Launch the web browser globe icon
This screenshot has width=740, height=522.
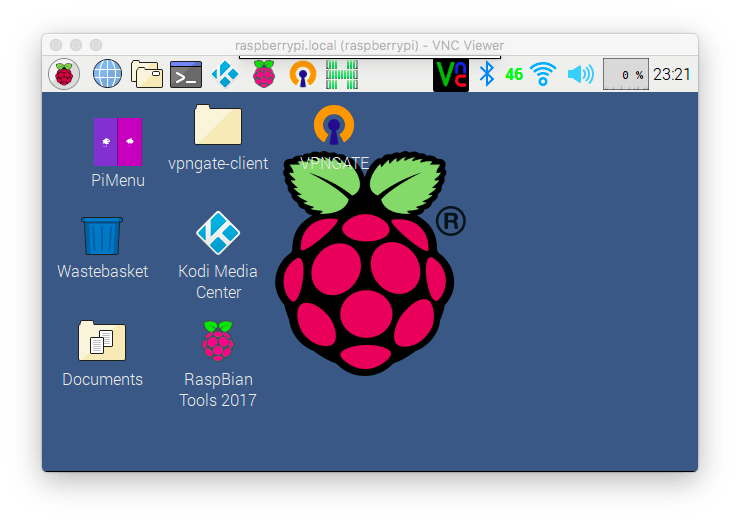tap(107, 74)
